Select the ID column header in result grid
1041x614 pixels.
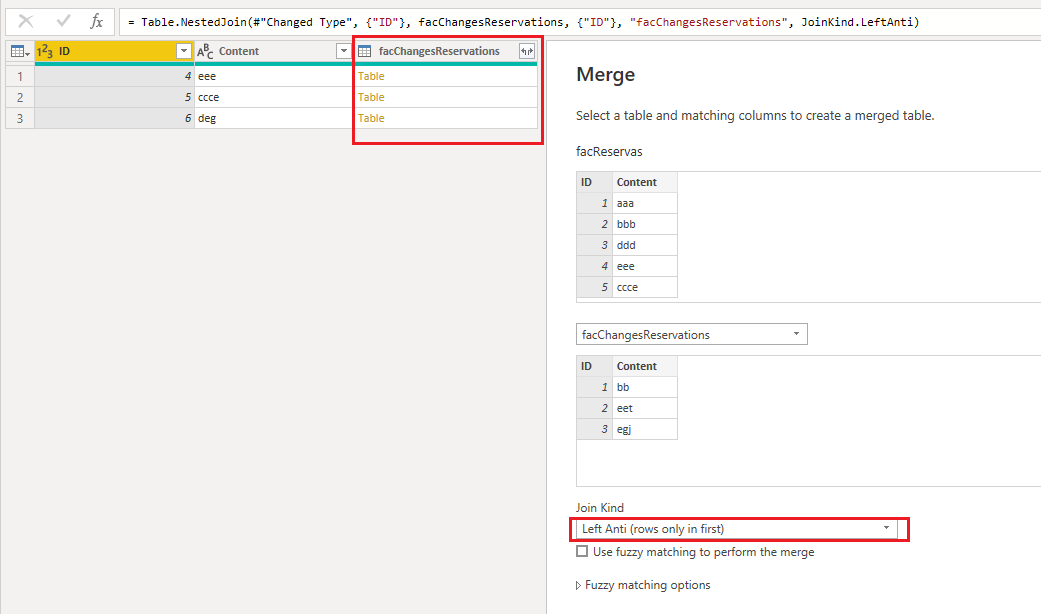pyautogui.click(x=114, y=51)
